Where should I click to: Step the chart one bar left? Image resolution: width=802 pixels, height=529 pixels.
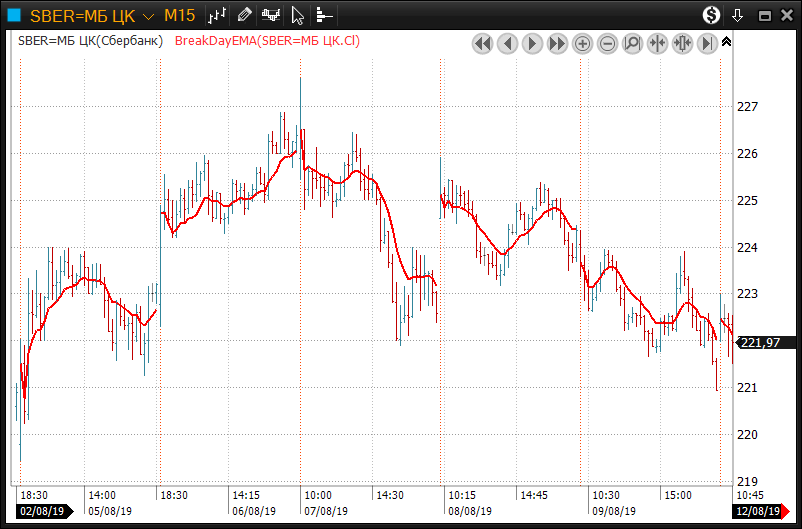coord(508,44)
